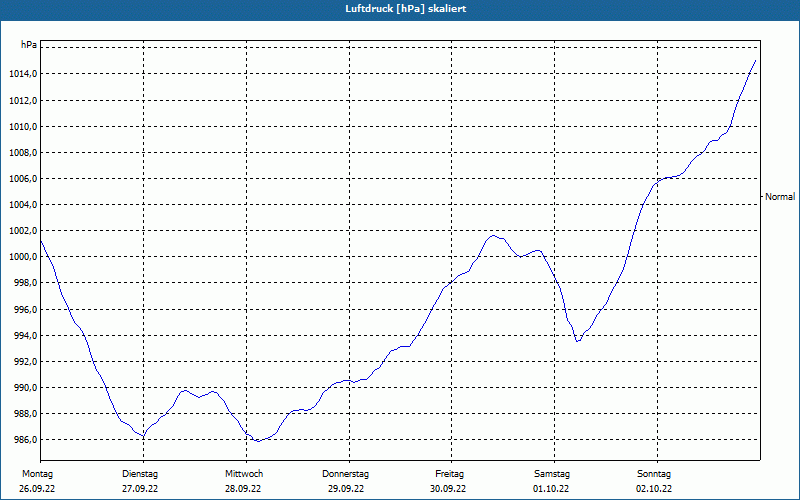Viewport: 800px width, 500px height.
Task: Click the 1008,0 axis value
Action: [x=23, y=153]
